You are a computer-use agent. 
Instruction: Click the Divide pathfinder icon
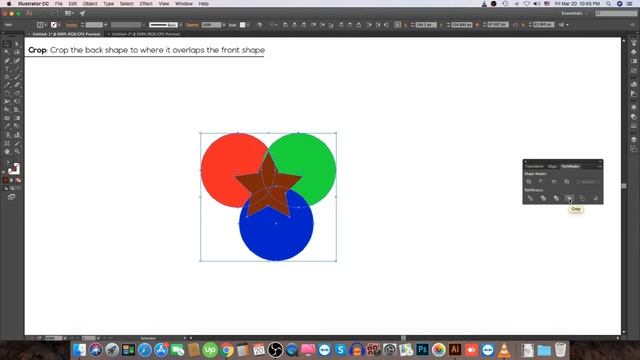click(x=530, y=198)
